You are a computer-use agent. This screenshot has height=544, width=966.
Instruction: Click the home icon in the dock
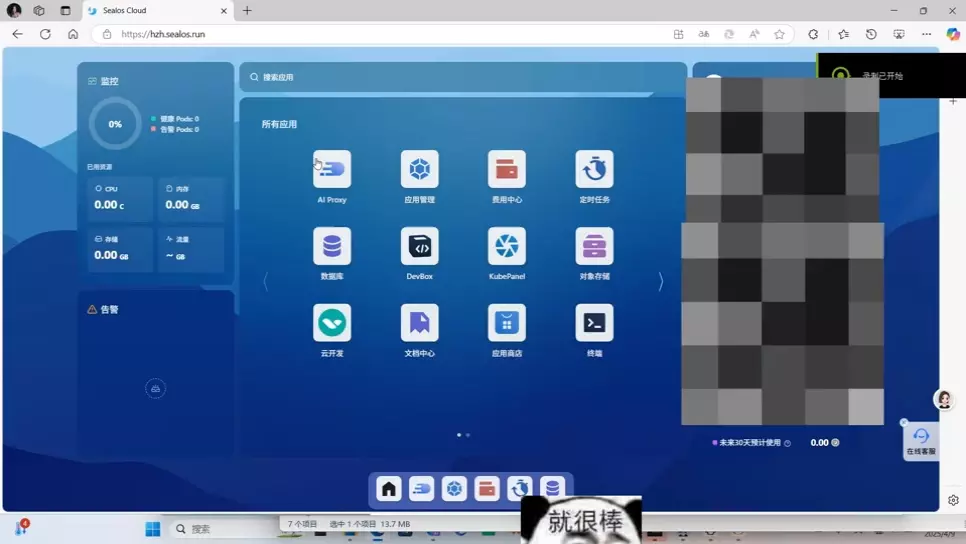389,489
